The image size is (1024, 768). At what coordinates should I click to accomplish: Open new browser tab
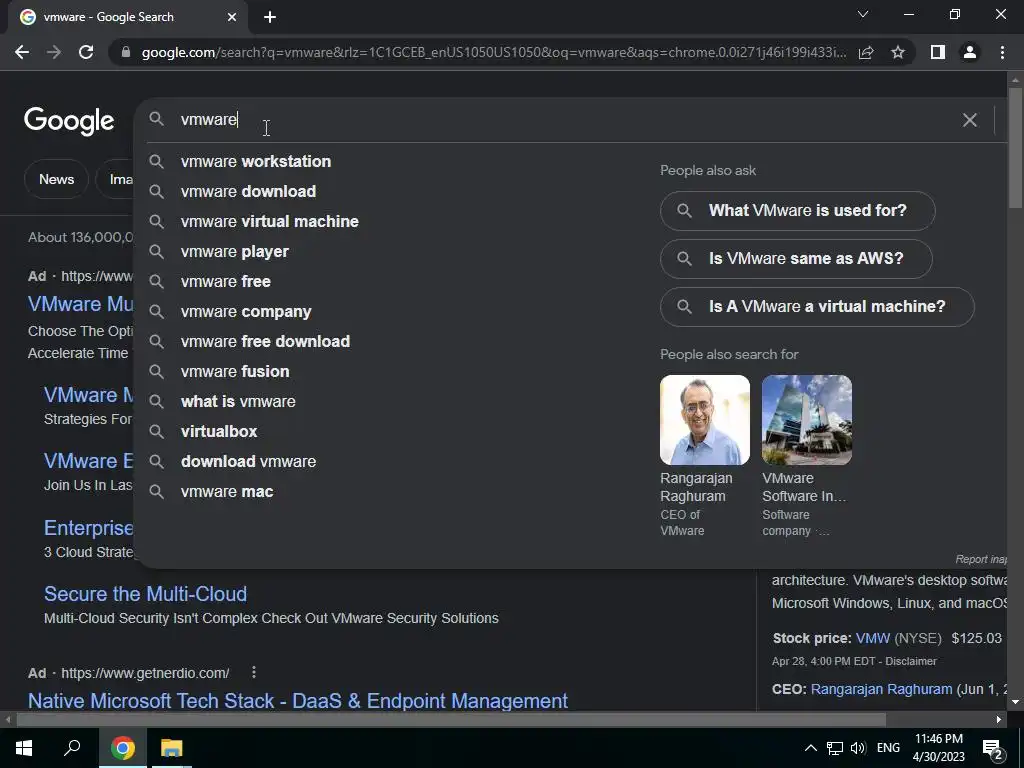(x=270, y=18)
